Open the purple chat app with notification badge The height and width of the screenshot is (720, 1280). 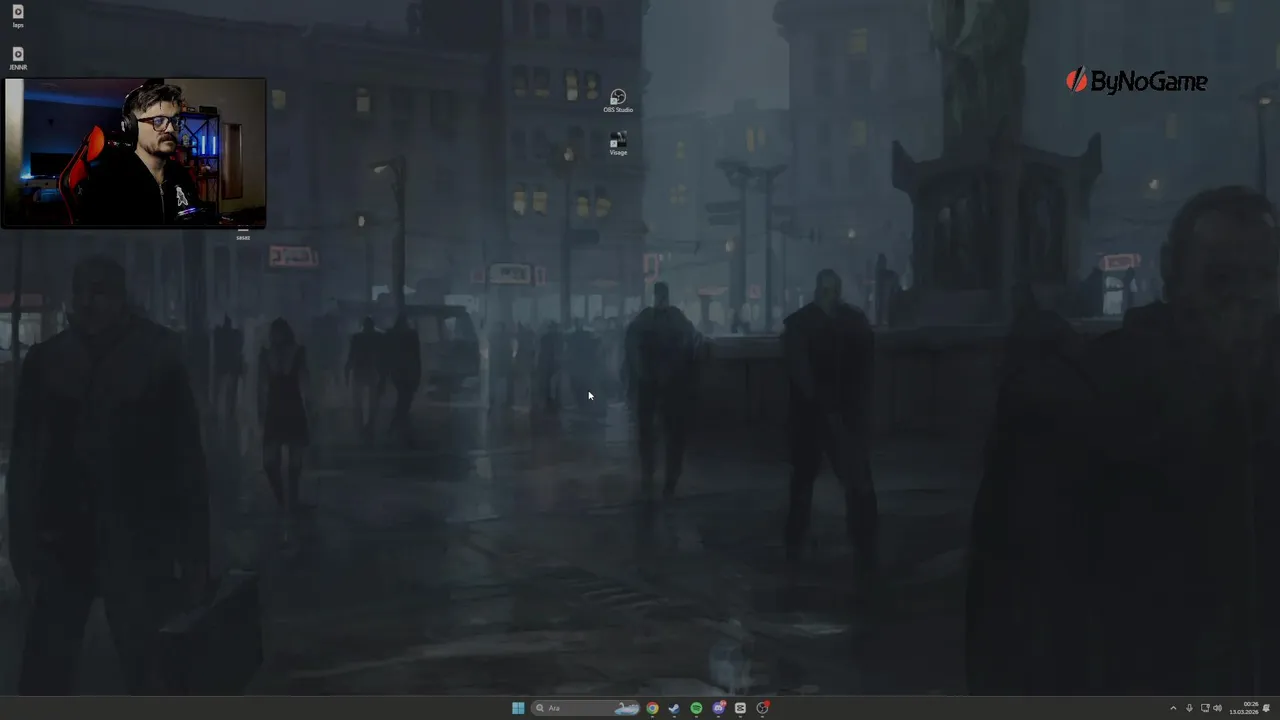tap(719, 708)
